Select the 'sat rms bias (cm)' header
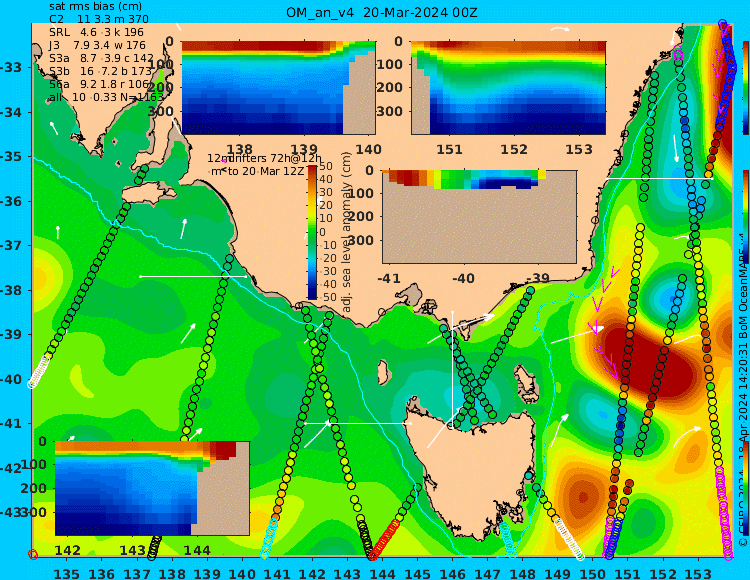The width and height of the screenshot is (750, 580). [96, 6]
